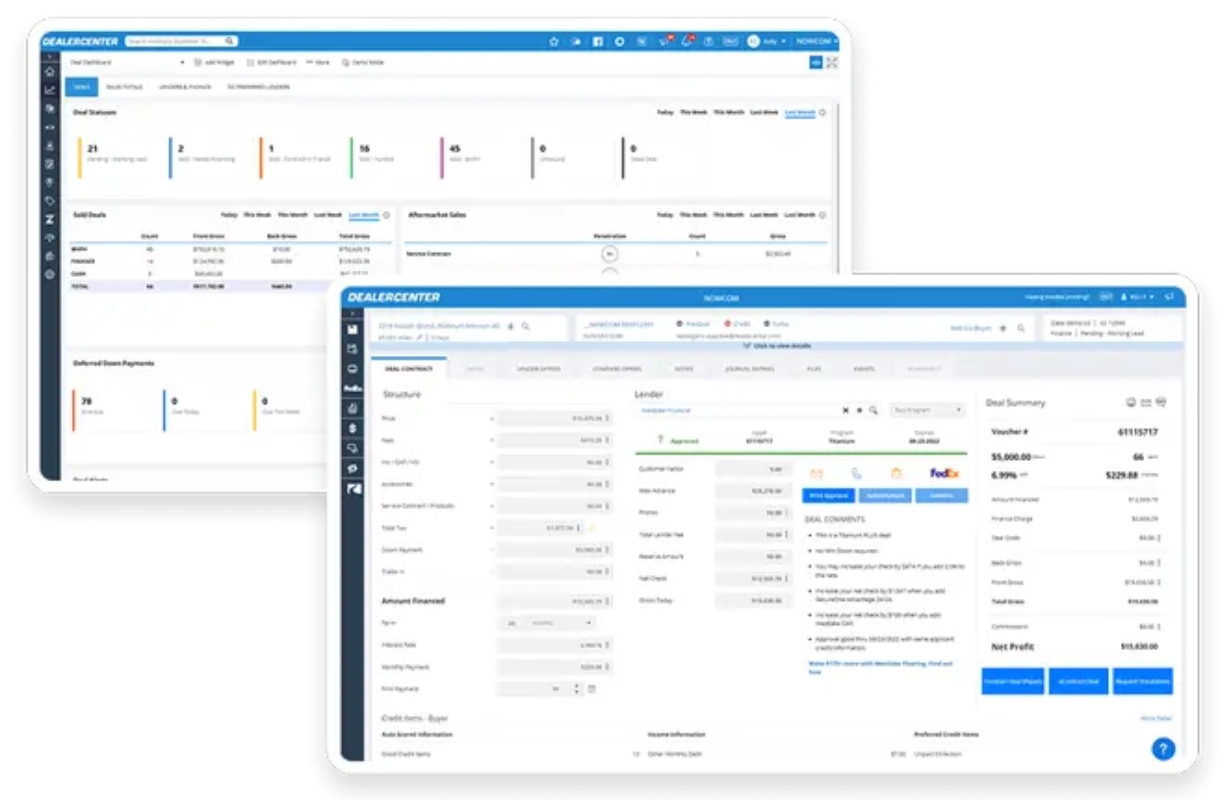
Task: Select the This Month filter in Deal Statuses
Action: pos(728,112)
